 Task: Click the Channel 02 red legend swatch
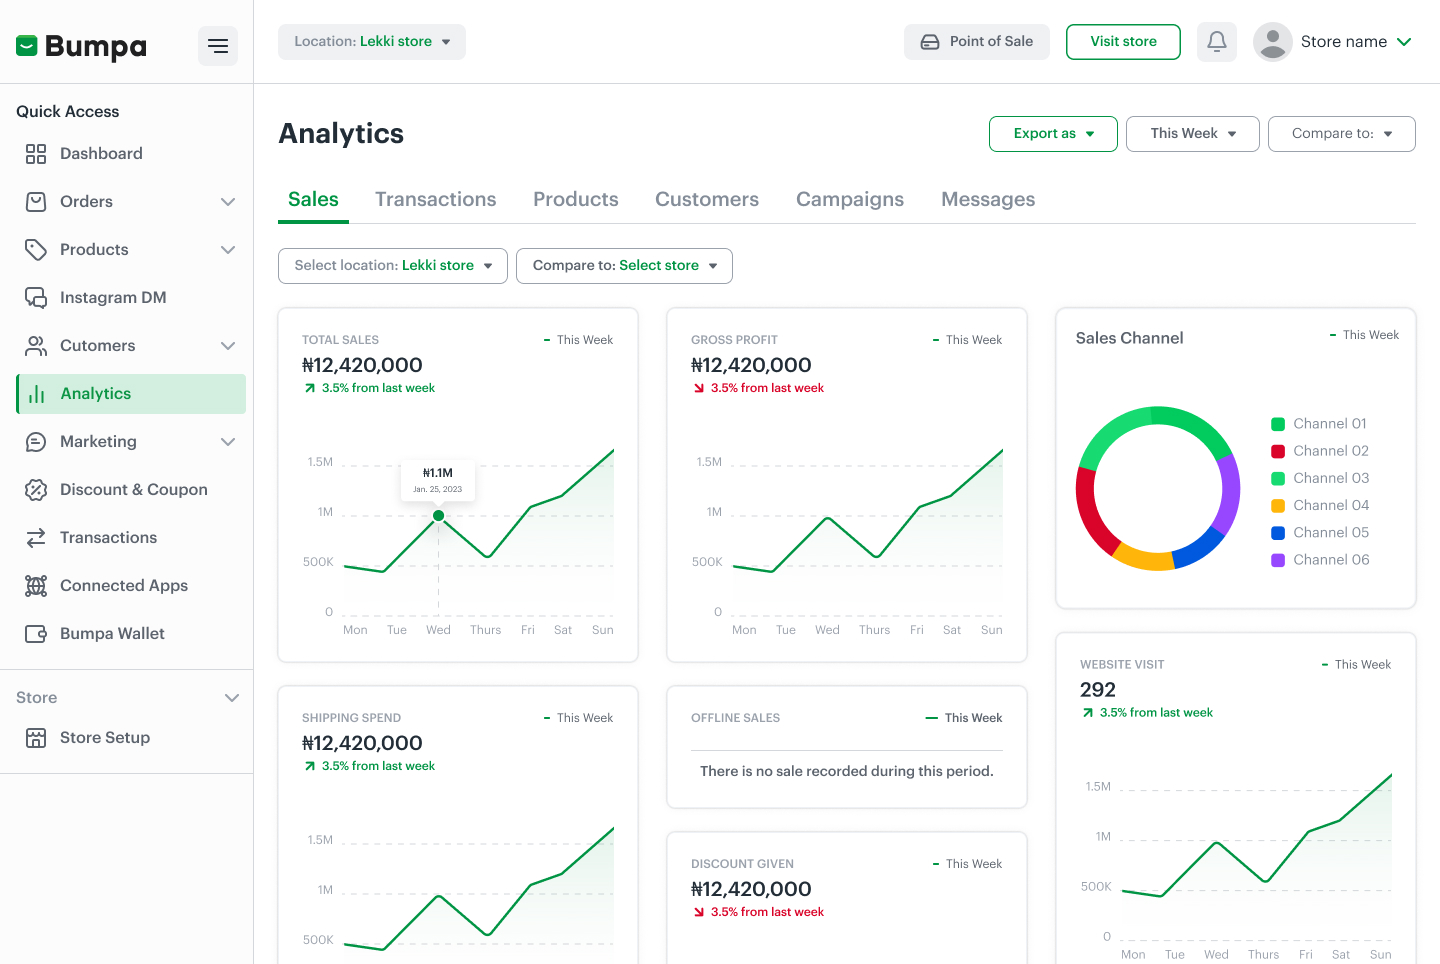click(x=1277, y=452)
